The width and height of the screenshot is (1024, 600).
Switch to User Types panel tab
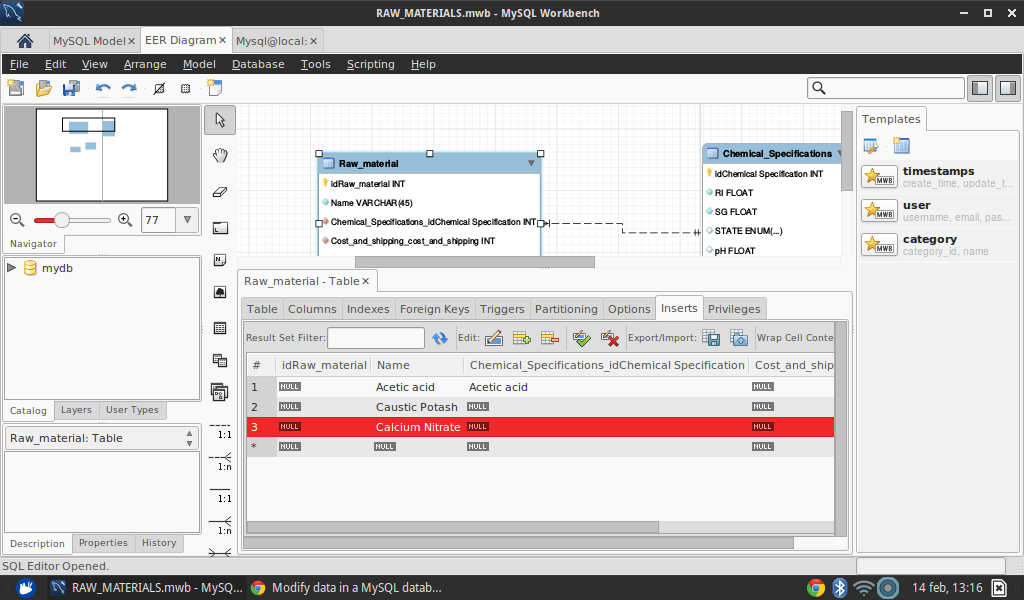[x=133, y=410]
